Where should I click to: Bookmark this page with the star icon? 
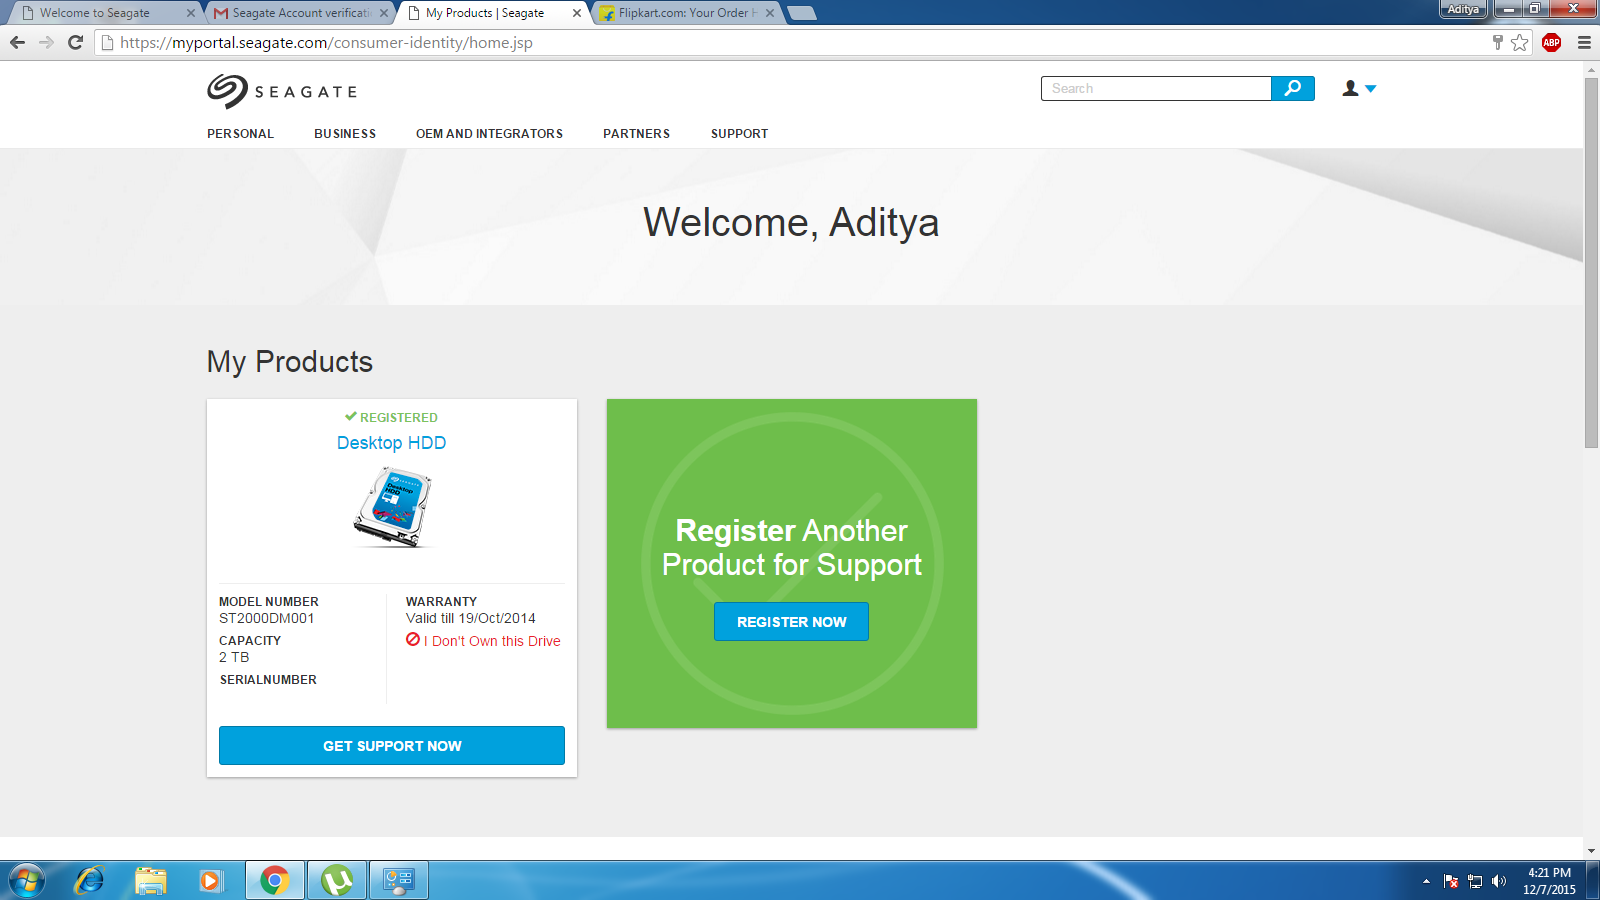click(1520, 42)
